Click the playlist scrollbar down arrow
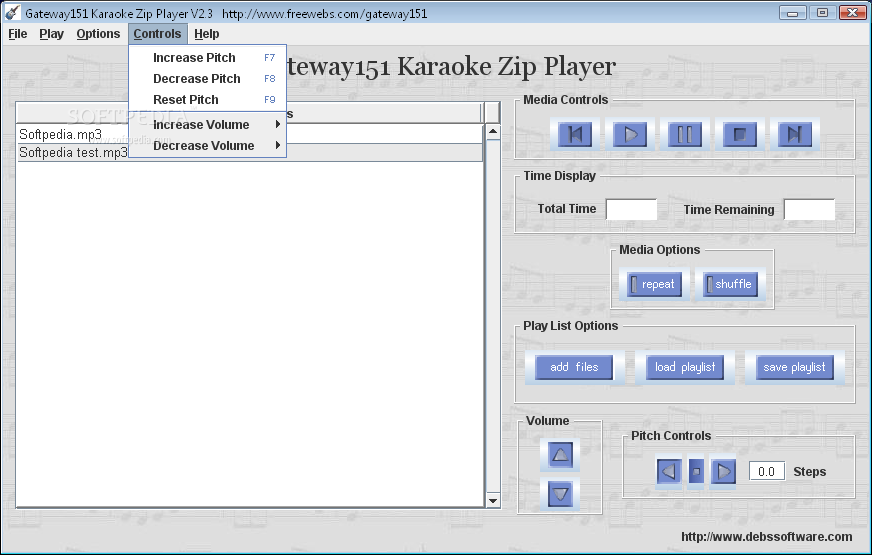 pos(493,501)
